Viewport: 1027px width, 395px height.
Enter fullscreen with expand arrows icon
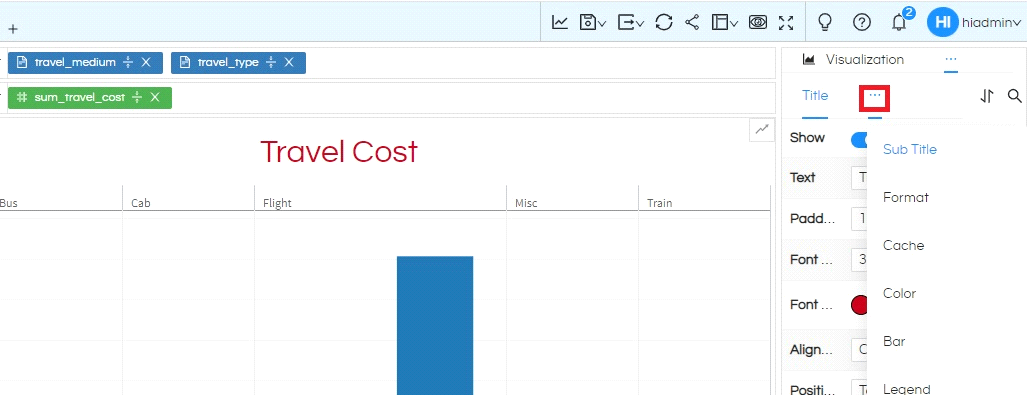coord(786,22)
